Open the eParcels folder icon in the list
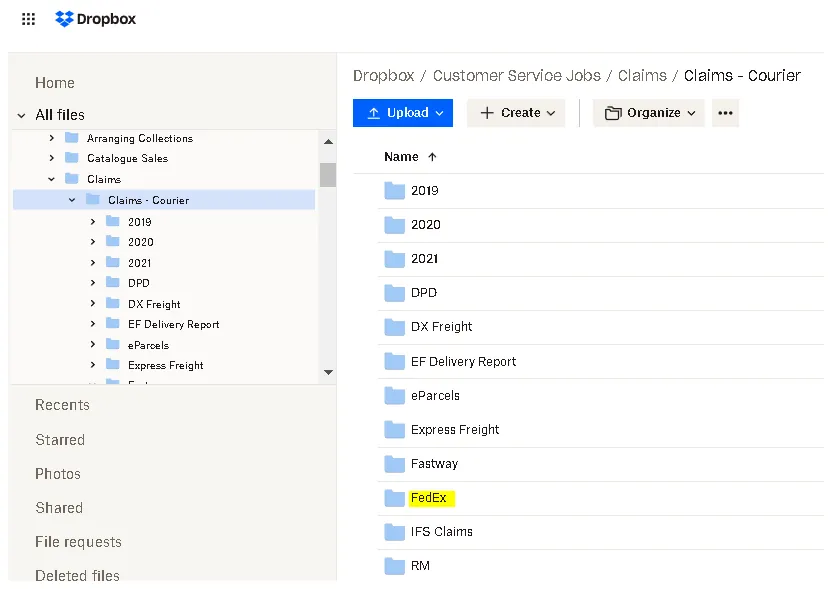 click(x=394, y=395)
